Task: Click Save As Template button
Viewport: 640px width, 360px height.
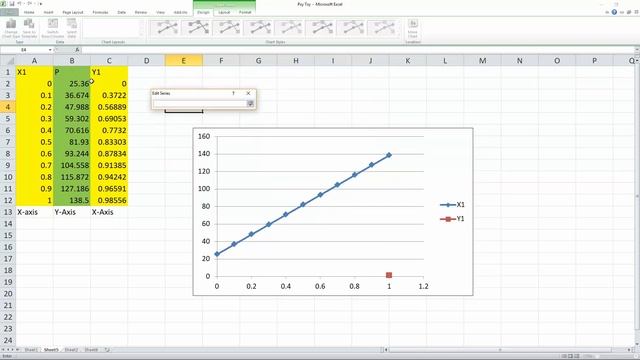Action: pos(29,28)
